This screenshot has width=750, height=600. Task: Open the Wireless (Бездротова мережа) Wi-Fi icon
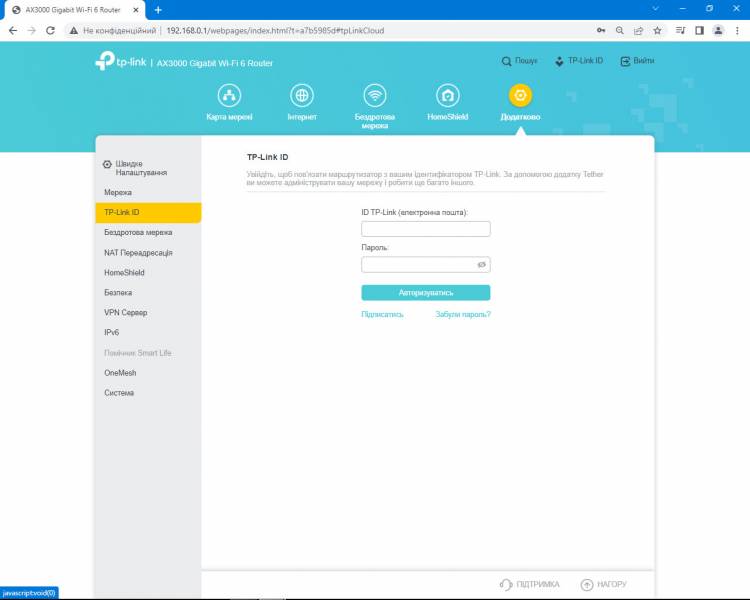pyautogui.click(x=375, y=95)
